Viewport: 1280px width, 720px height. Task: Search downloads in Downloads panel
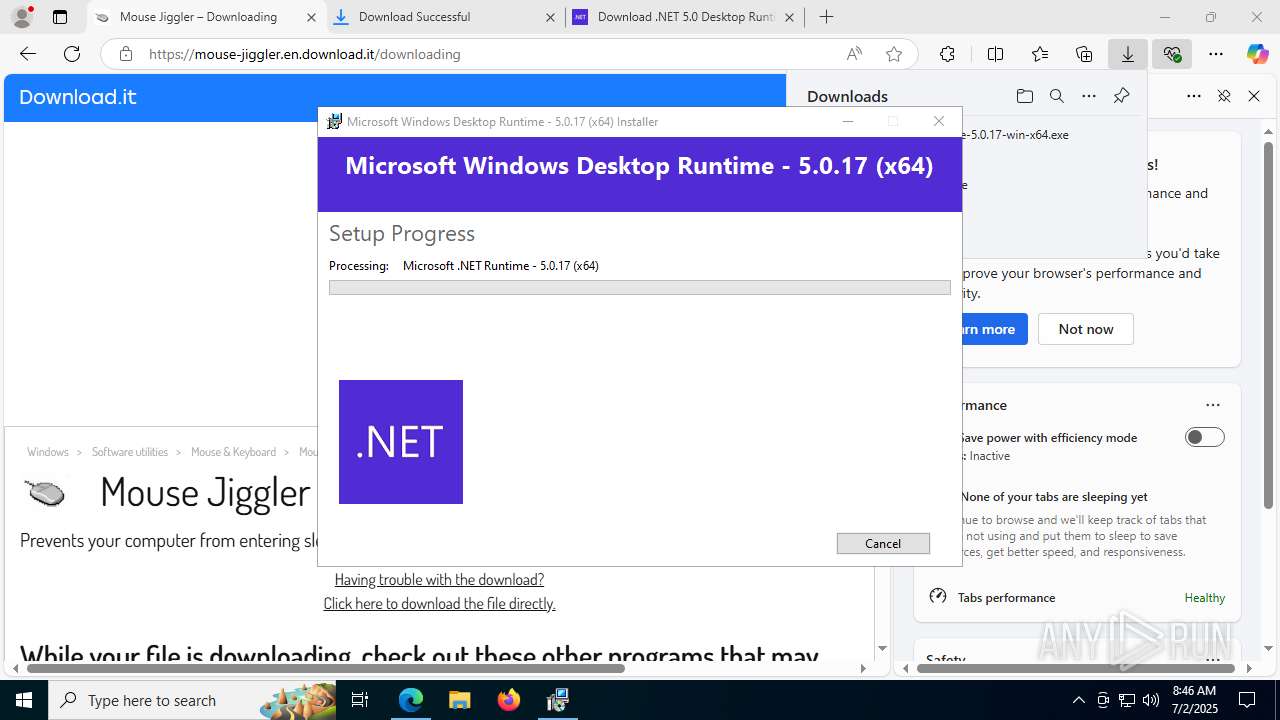click(1056, 96)
